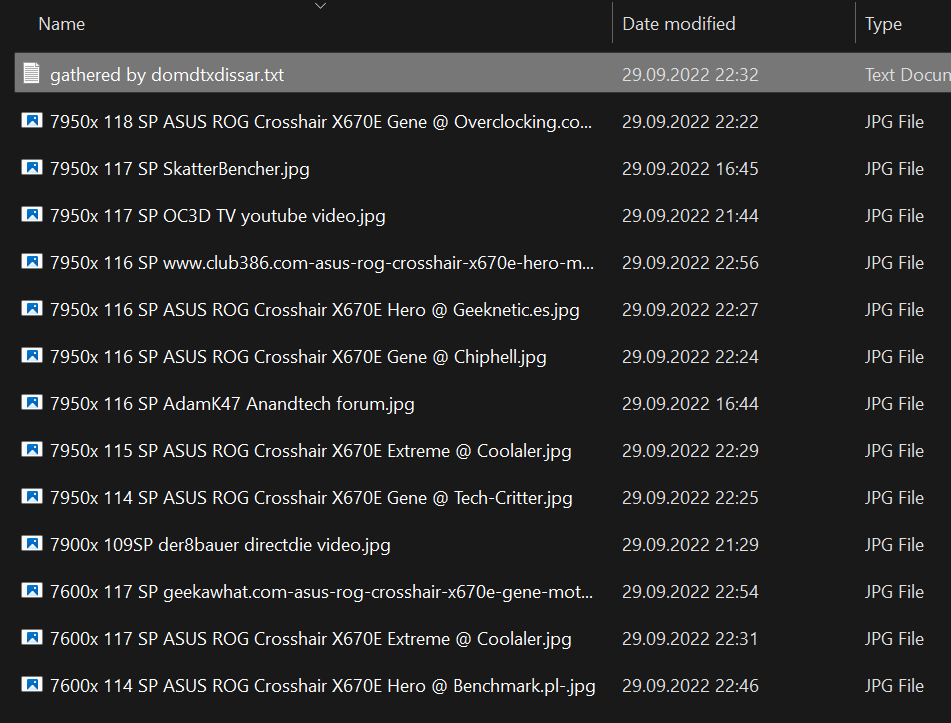Select the 7600x 117 SP geekawhat.com file

point(321,592)
